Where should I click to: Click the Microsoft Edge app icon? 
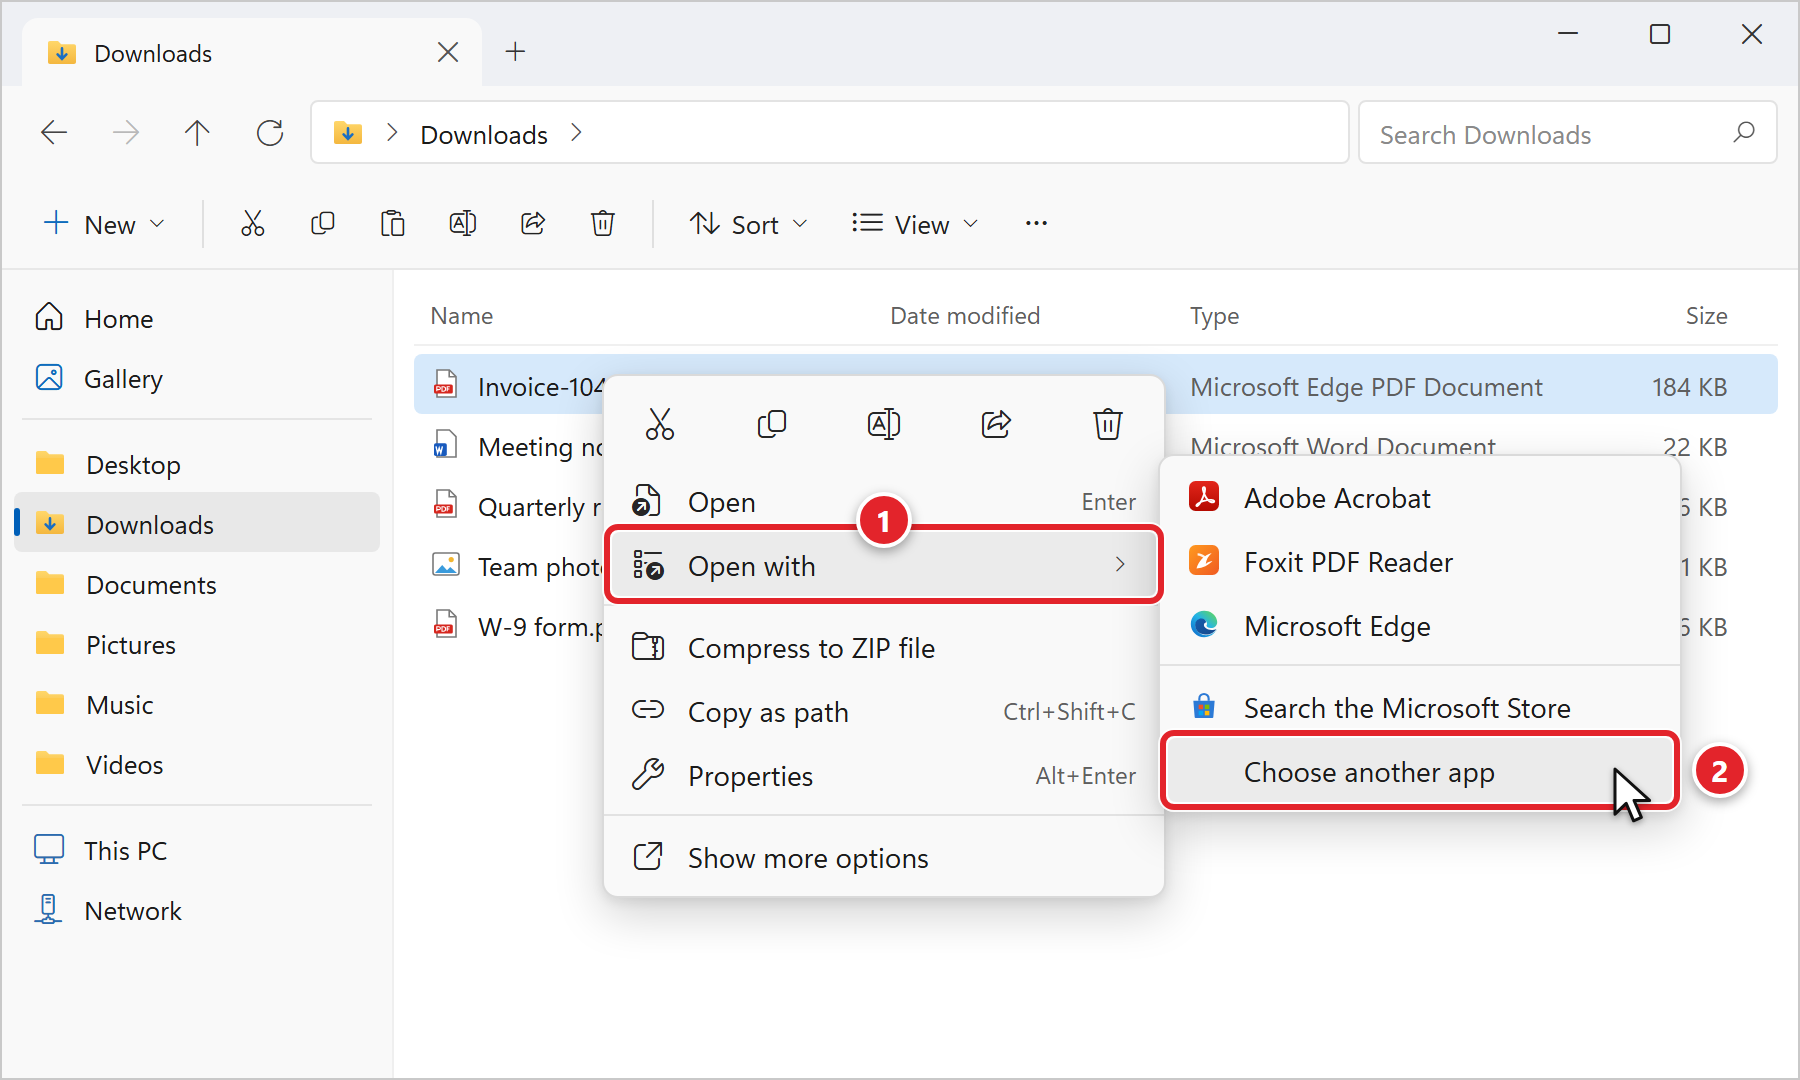pos(1204,625)
